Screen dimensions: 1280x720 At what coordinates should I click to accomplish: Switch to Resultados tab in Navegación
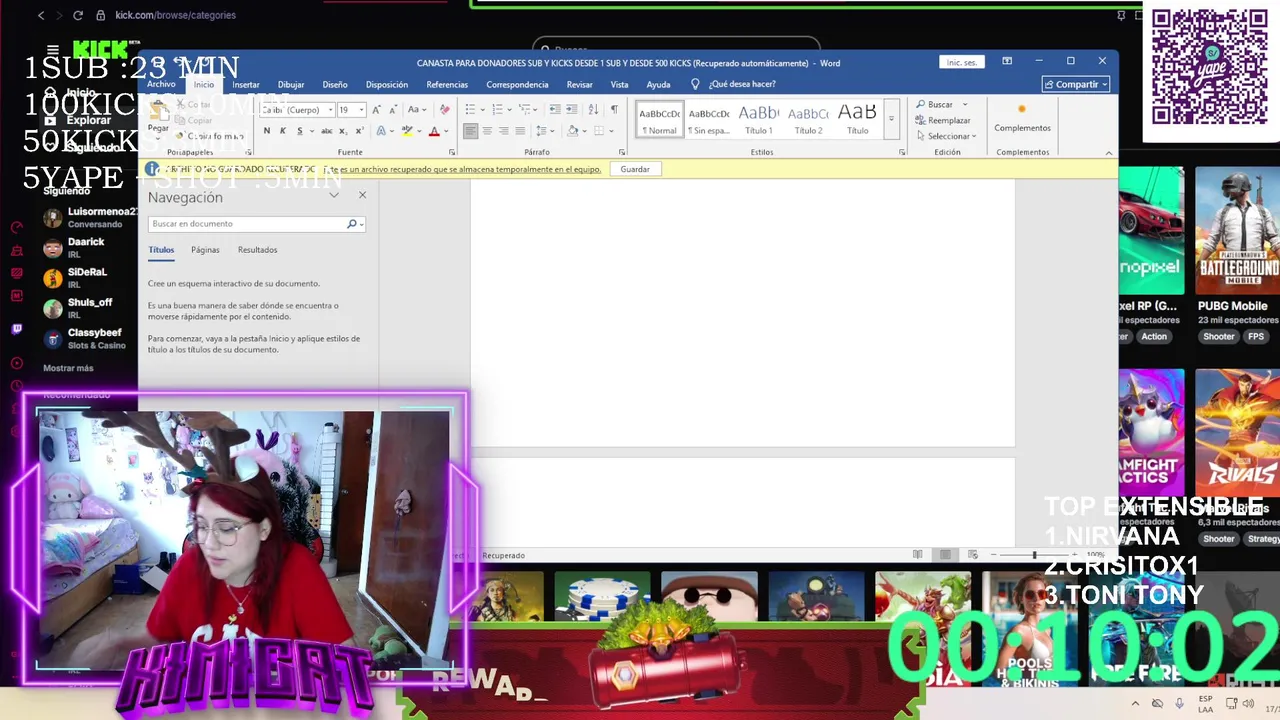coord(257,250)
